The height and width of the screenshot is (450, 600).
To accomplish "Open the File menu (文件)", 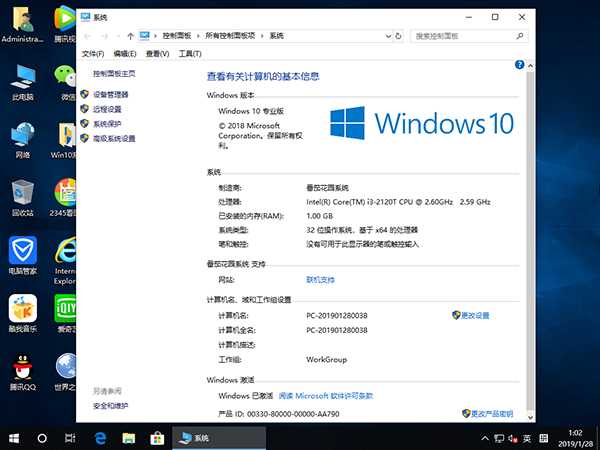I will point(93,54).
